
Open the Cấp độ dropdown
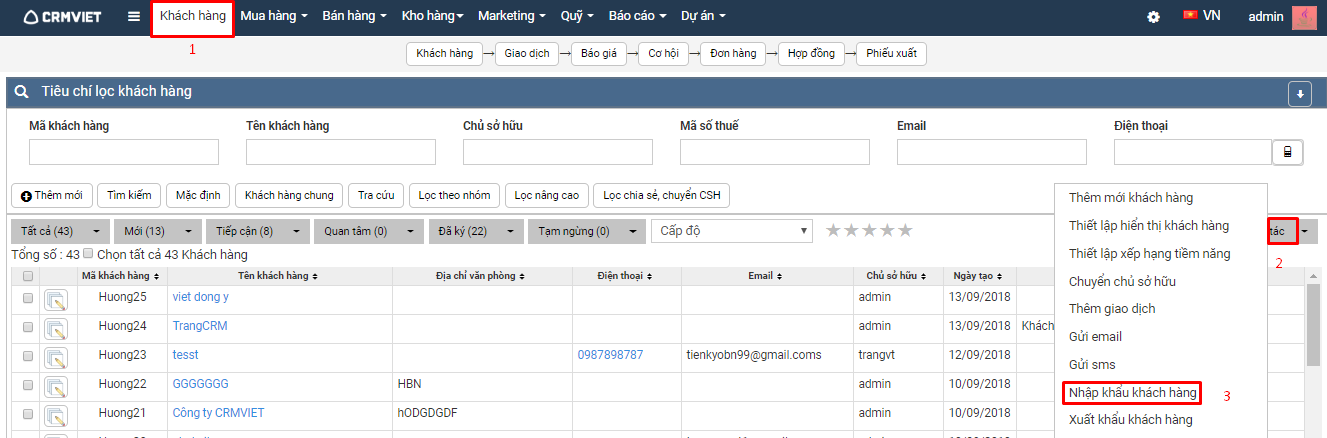pyautogui.click(x=732, y=231)
